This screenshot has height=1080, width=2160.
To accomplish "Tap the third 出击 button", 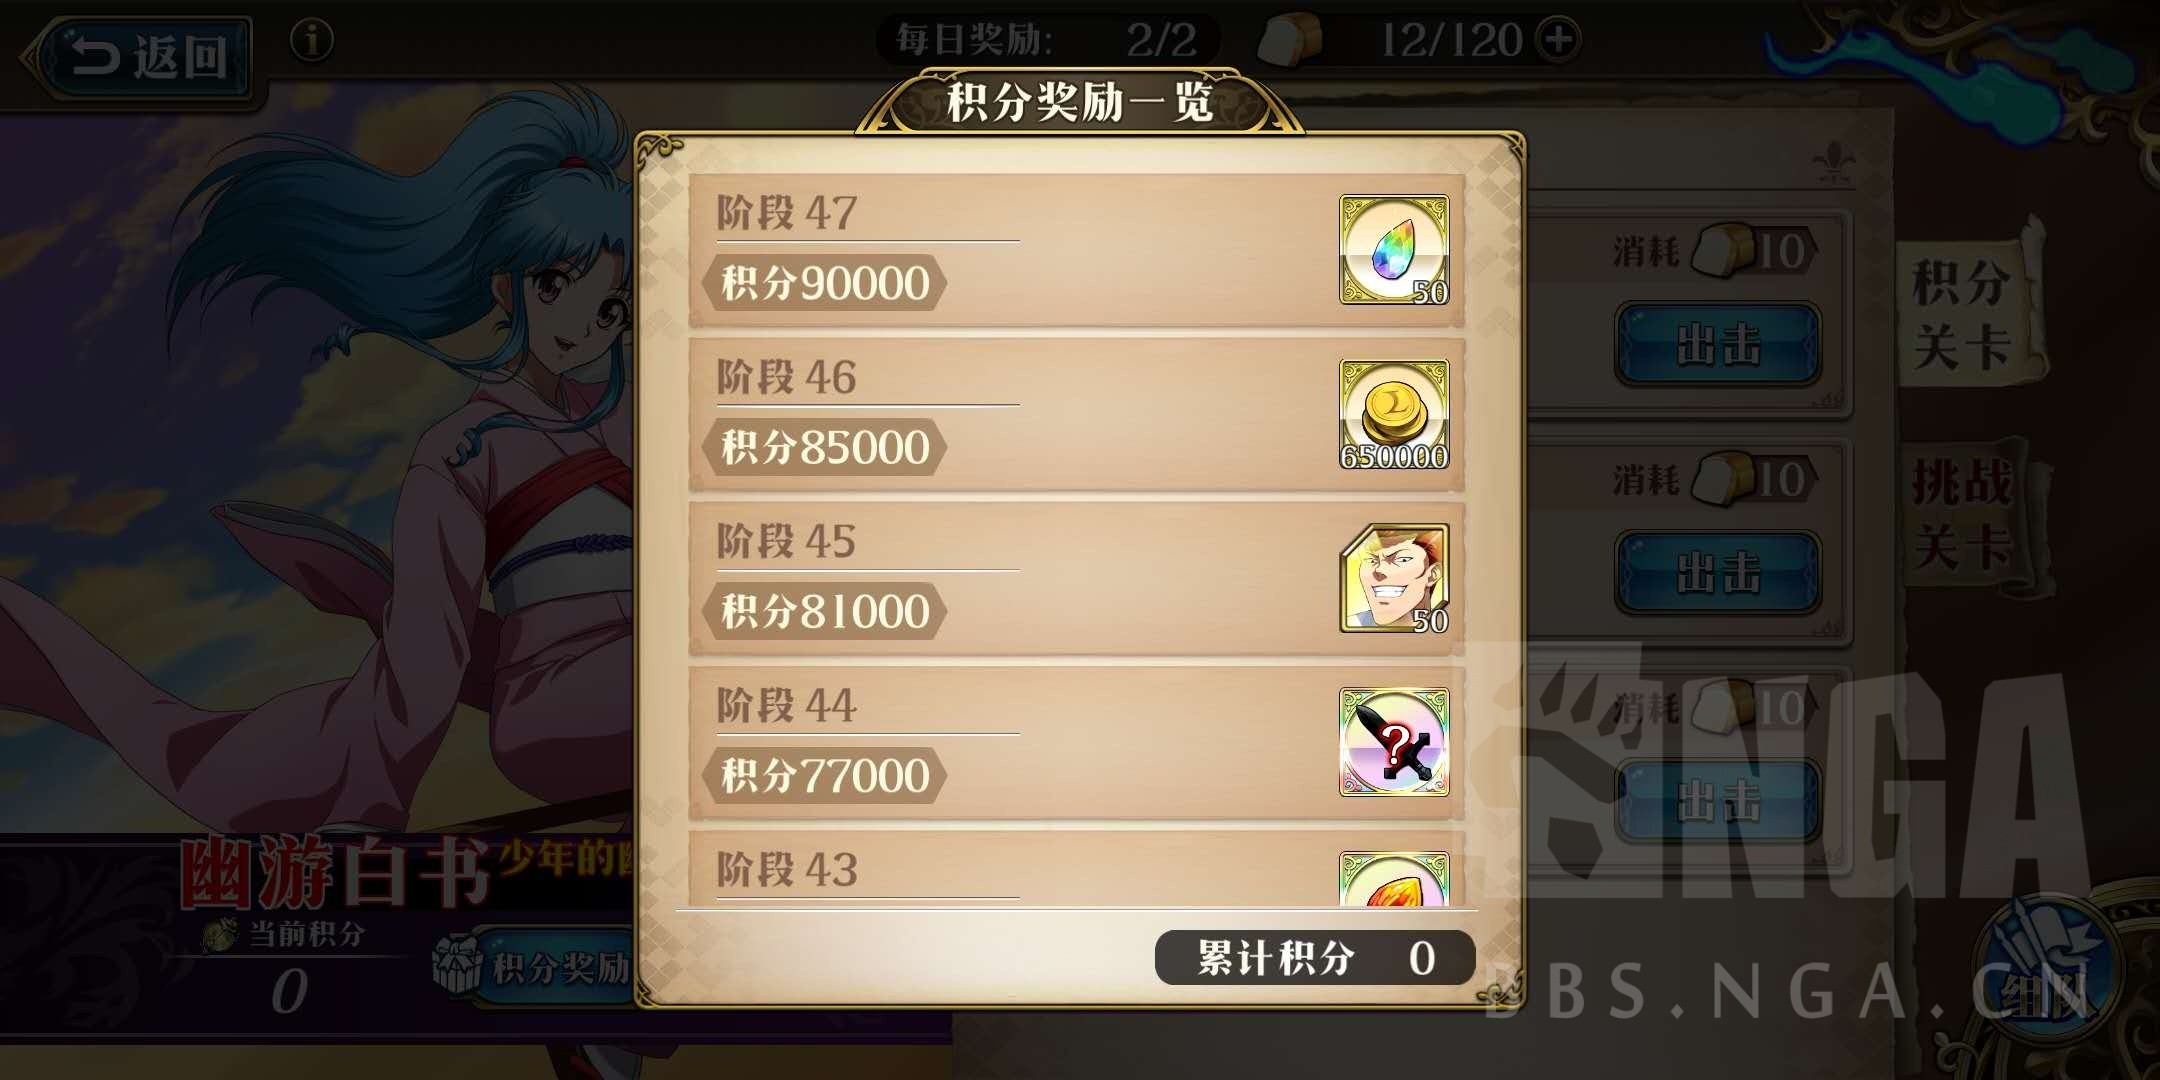I will coord(1718,801).
